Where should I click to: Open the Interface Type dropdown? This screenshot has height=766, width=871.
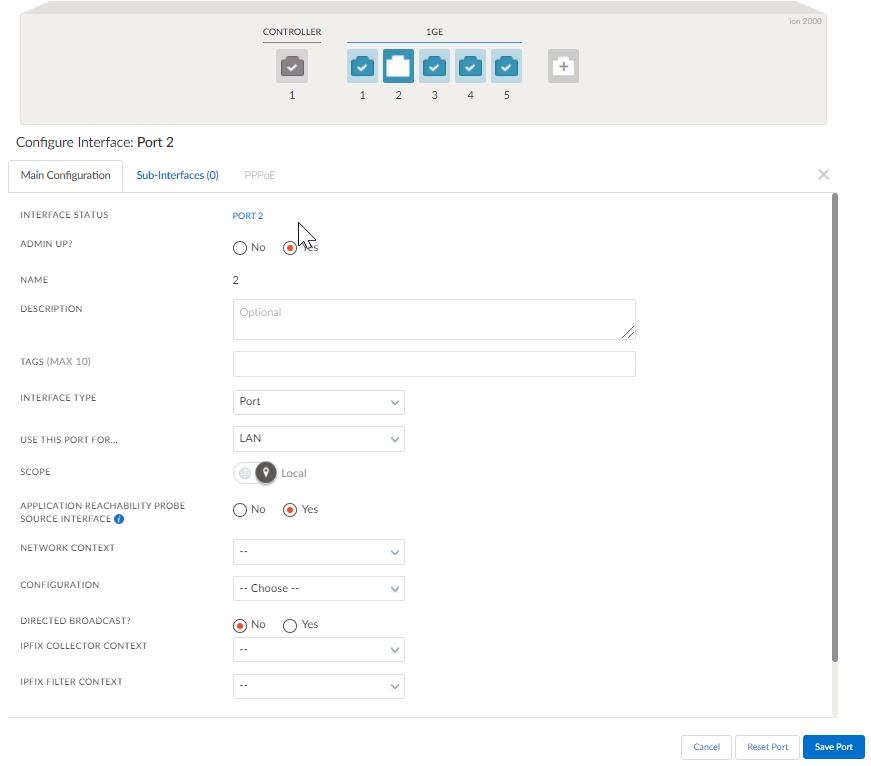pyautogui.click(x=318, y=402)
